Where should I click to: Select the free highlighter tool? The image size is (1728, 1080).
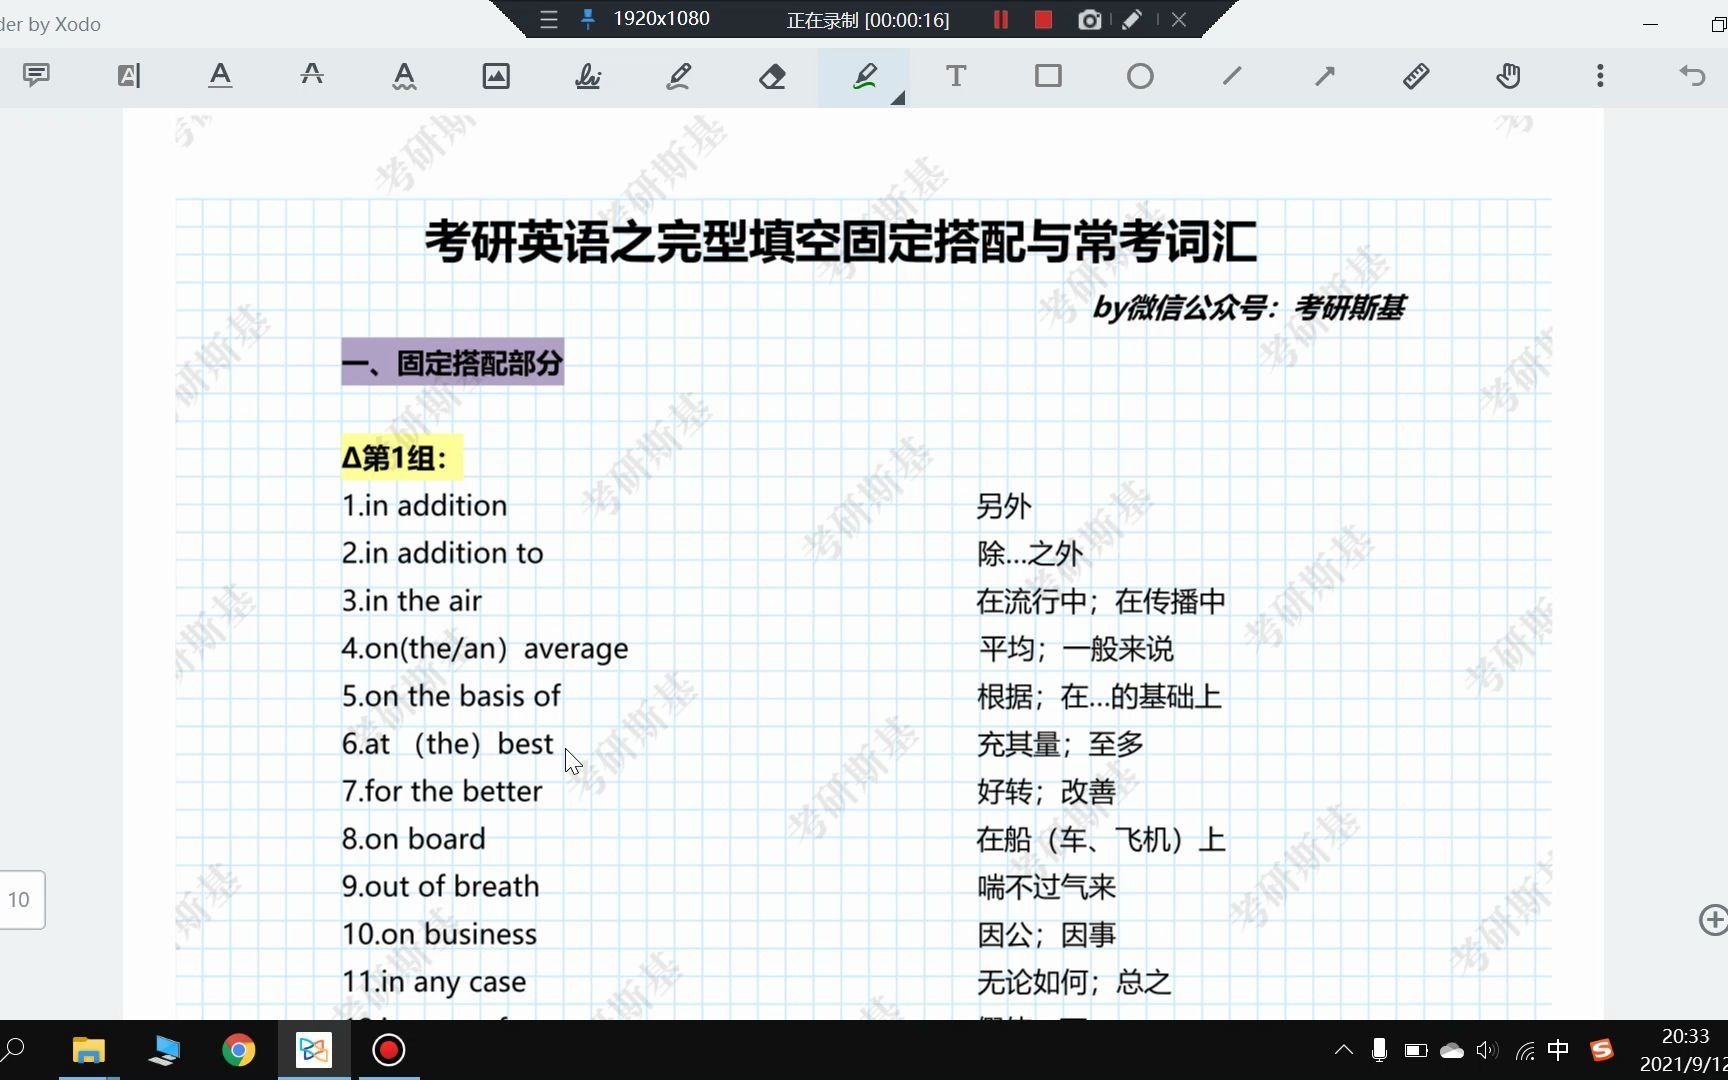click(864, 76)
